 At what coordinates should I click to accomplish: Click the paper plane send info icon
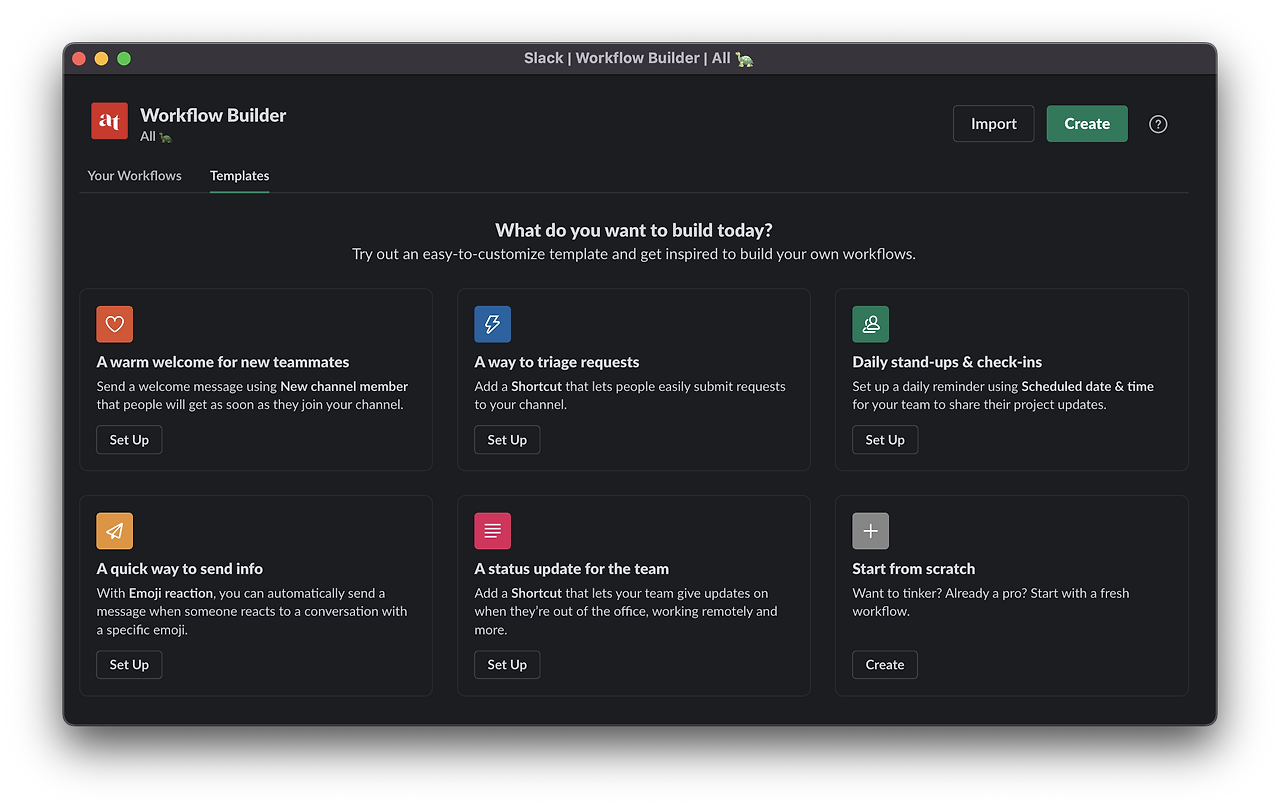tap(115, 531)
